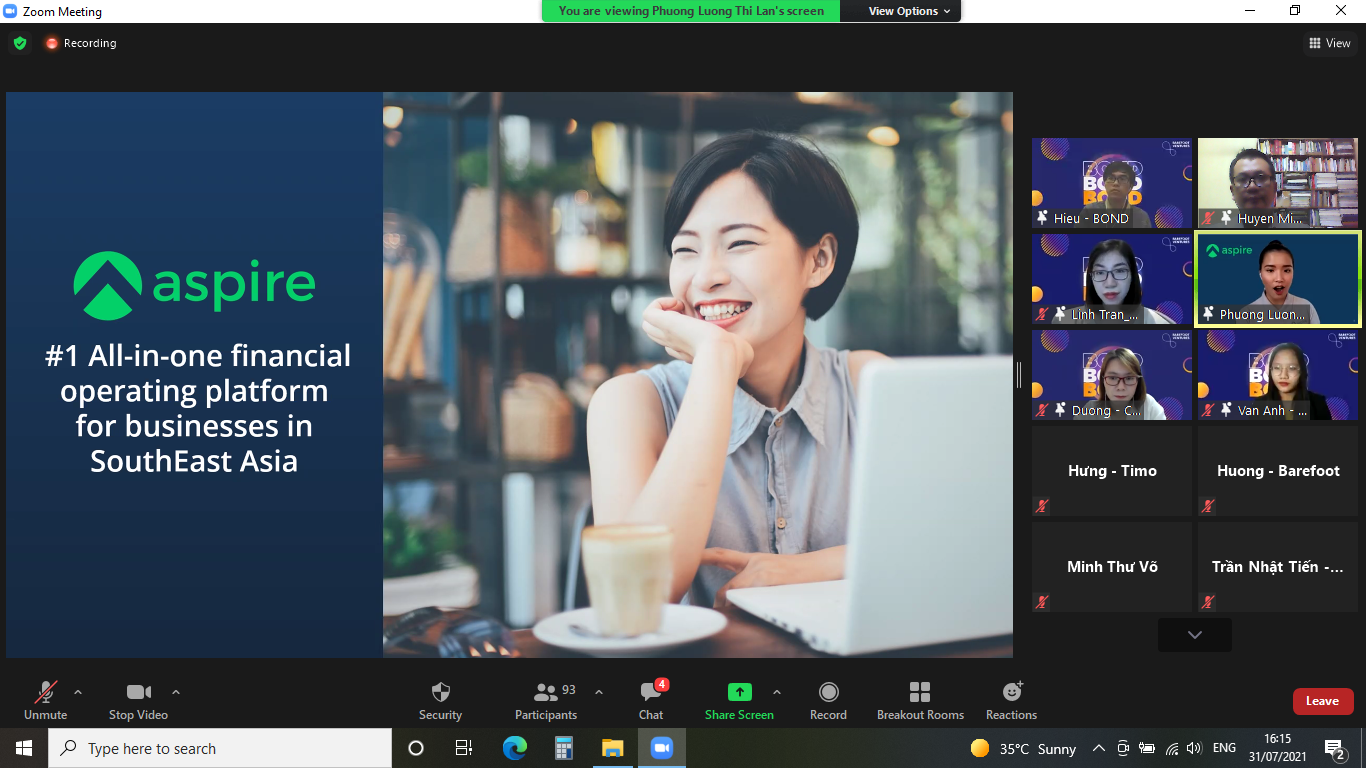
Task: Click the Windows Start button
Action: (x=24, y=748)
